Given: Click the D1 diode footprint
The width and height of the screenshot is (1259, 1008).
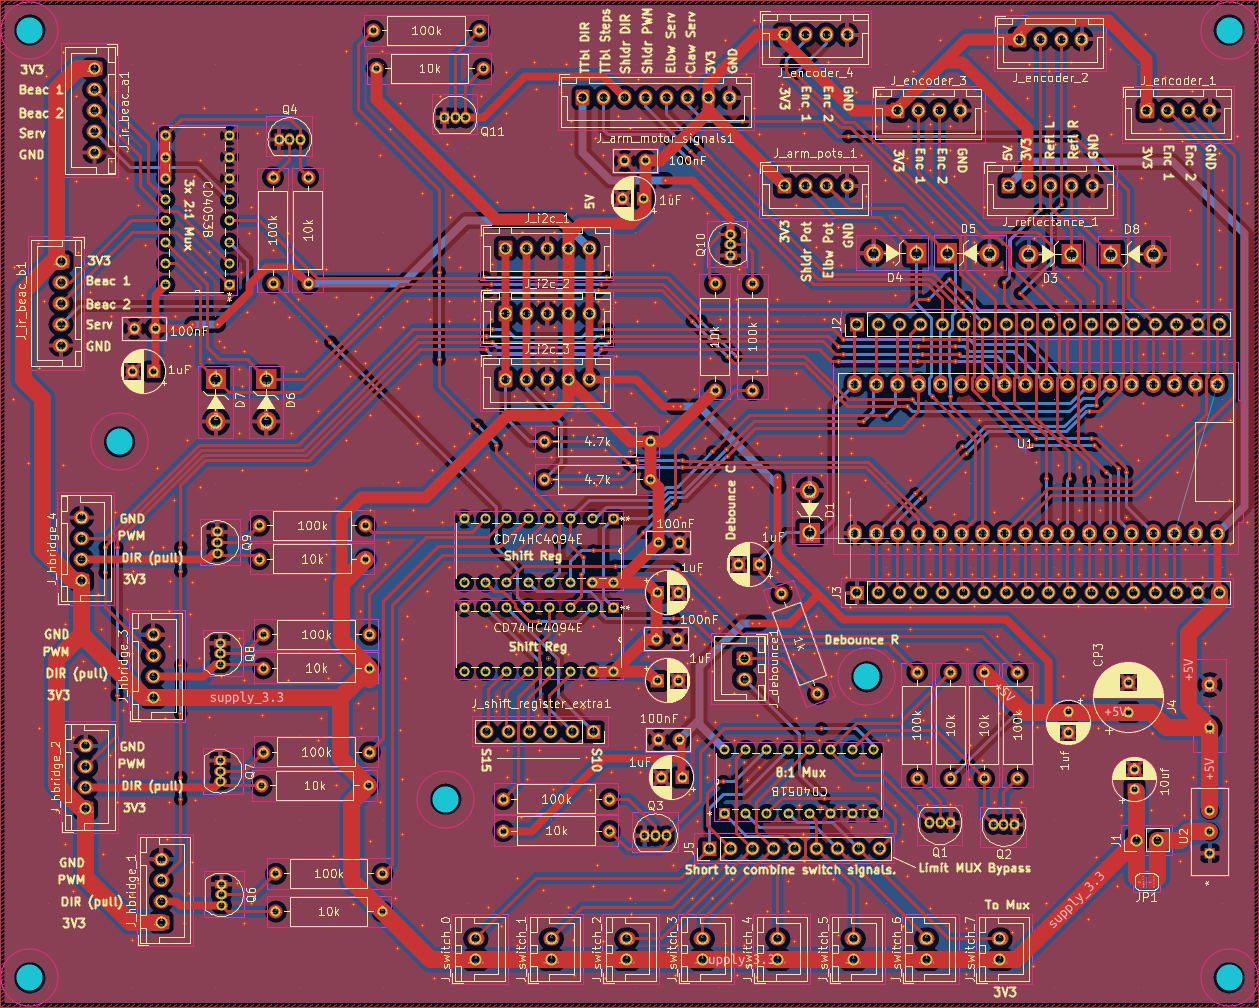Looking at the screenshot, I should [x=810, y=511].
